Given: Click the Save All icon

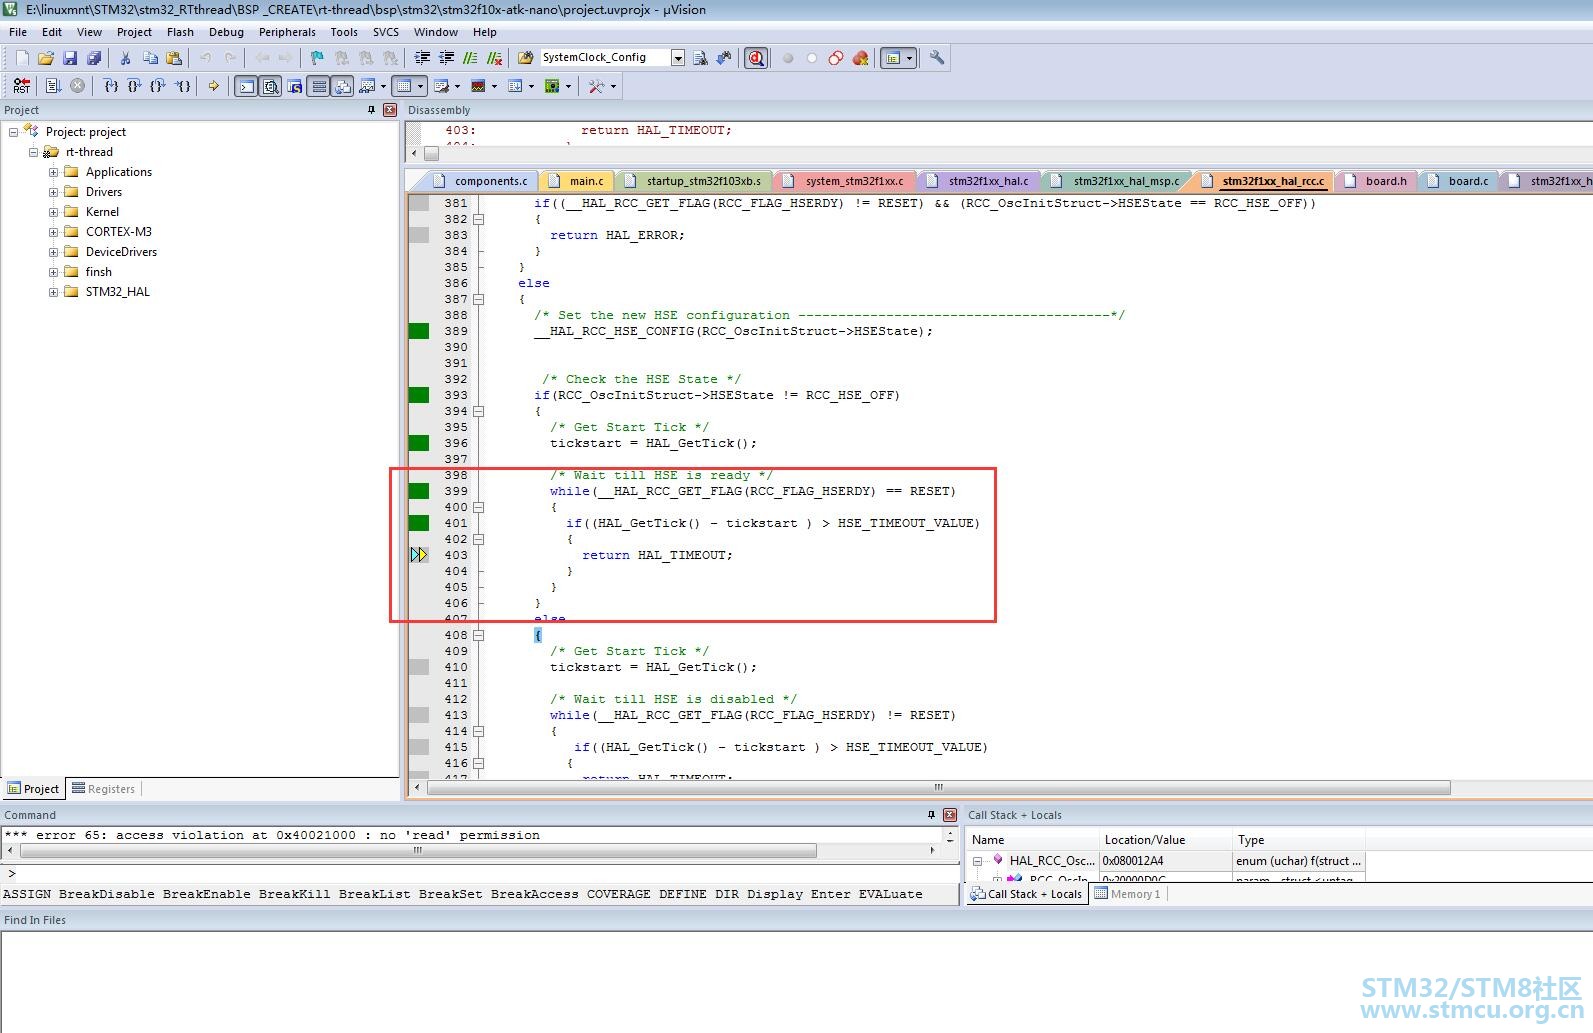Looking at the screenshot, I should point(94,58).
